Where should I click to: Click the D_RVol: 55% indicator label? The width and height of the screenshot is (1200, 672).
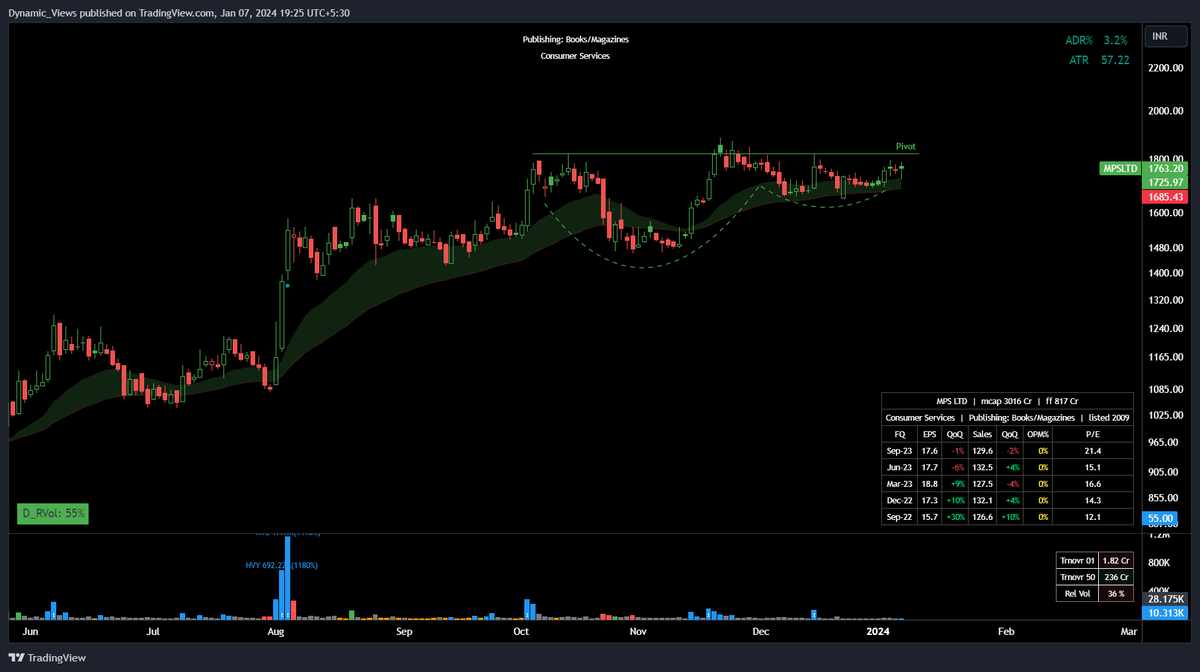click(54, 513)
